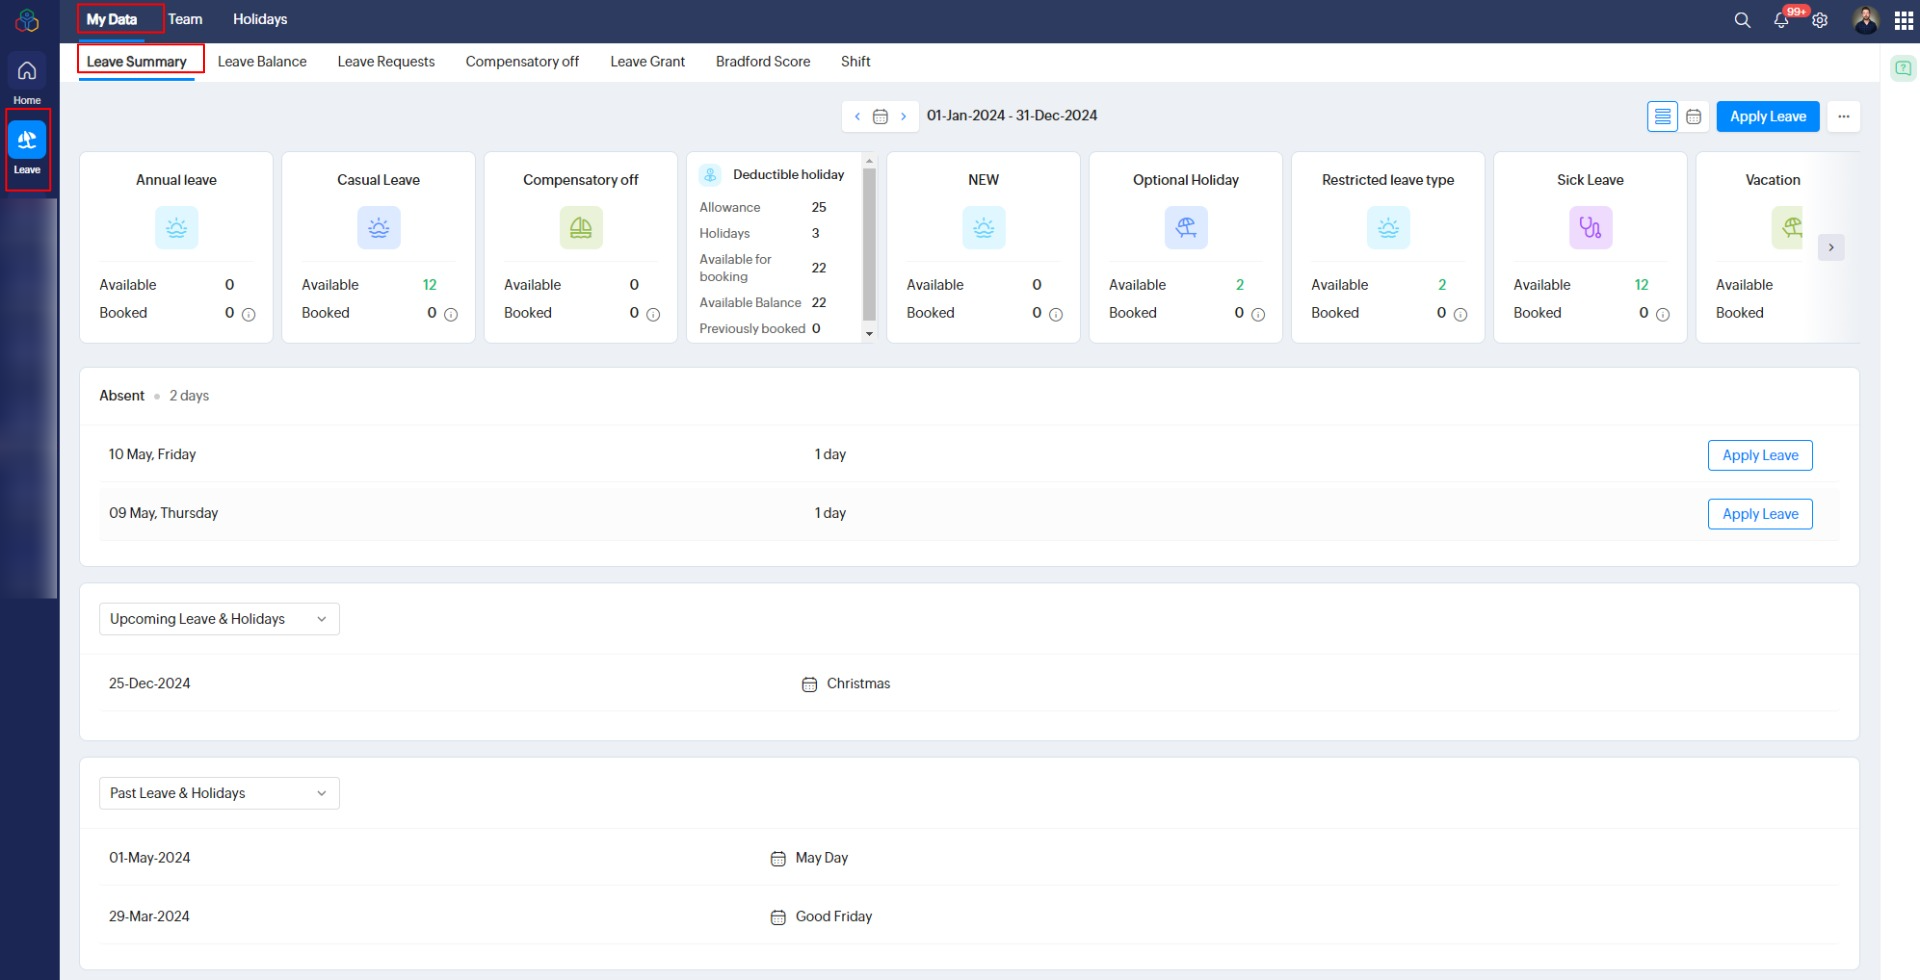Open the Home sidebar icon
This screenshot has width=1920, height=980.
[x=27, y=80]
